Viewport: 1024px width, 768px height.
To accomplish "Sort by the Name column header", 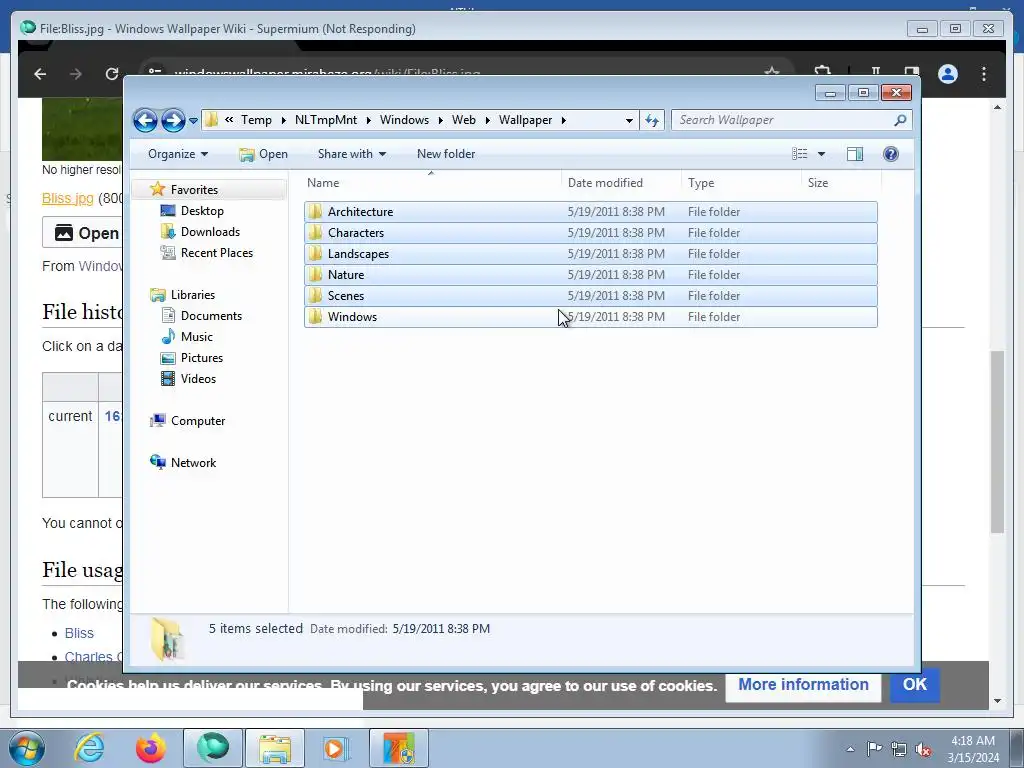I will coord(431,183).
